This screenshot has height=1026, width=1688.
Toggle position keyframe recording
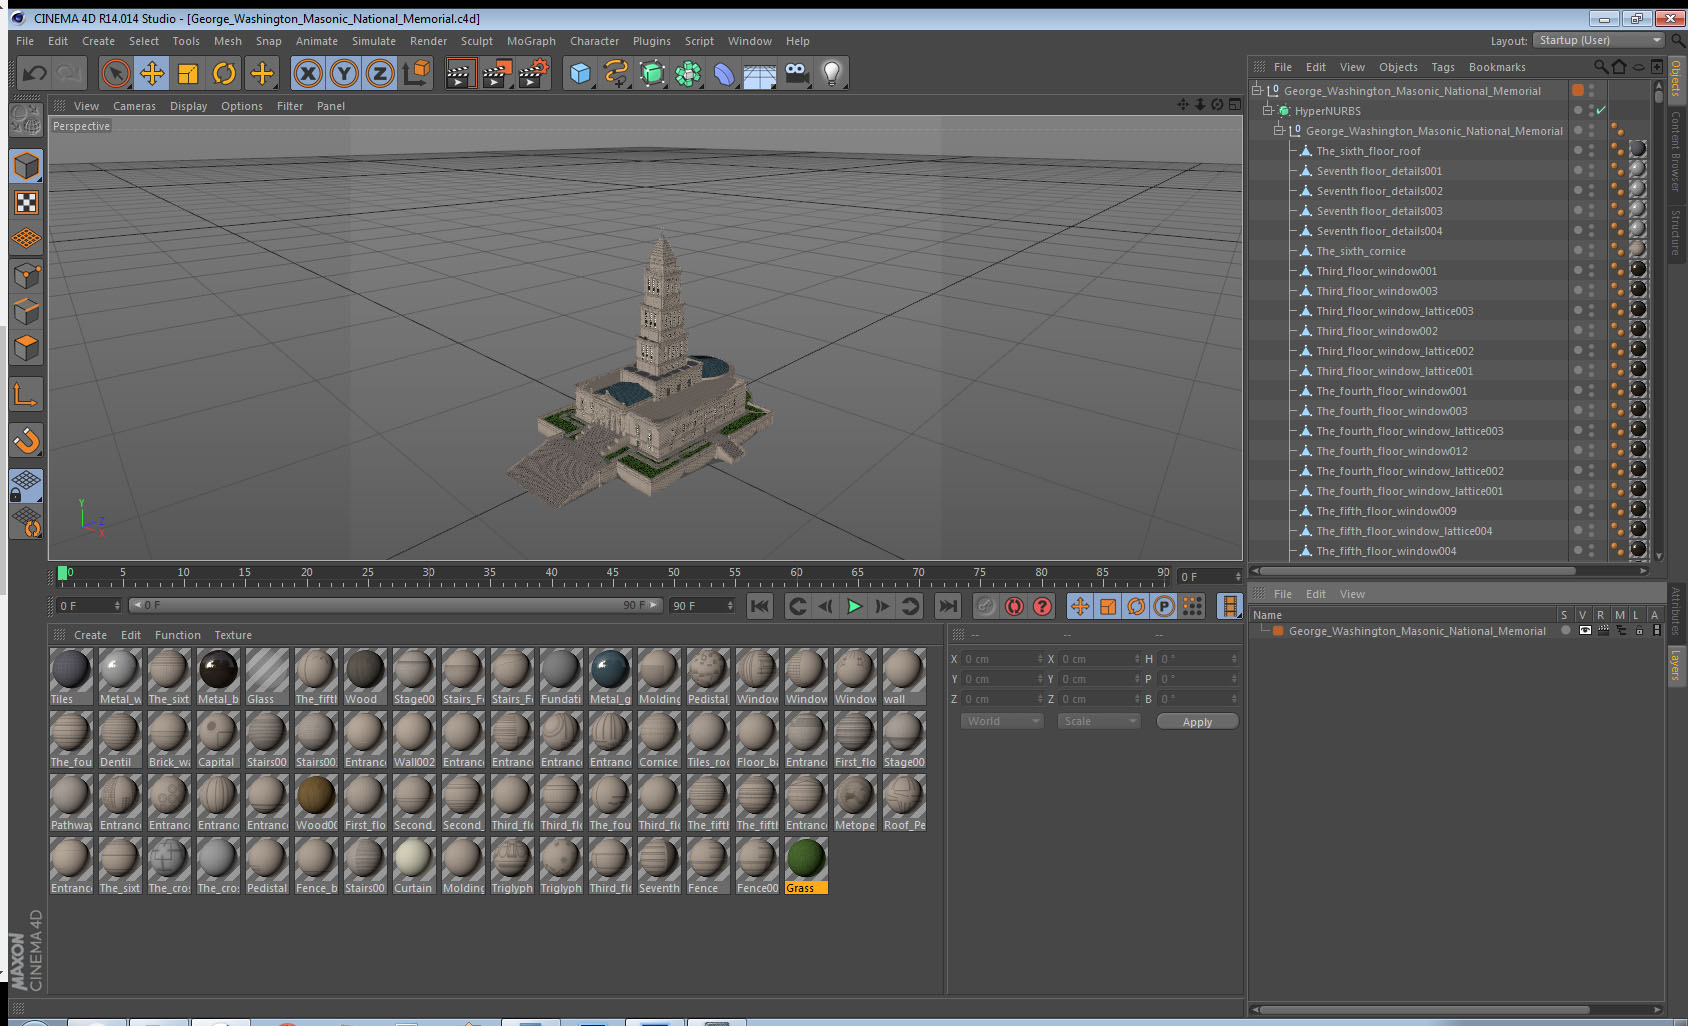[1080, 606]
